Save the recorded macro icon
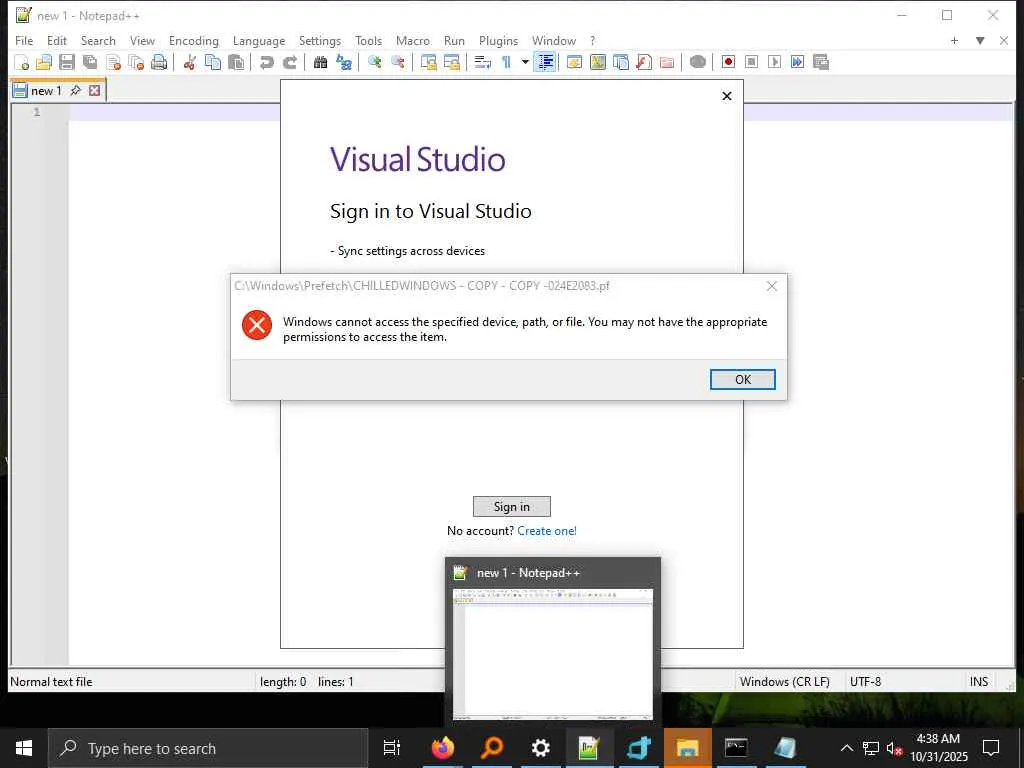The width and height of the screenshot is (1024, 768). [x=821, y=62]
